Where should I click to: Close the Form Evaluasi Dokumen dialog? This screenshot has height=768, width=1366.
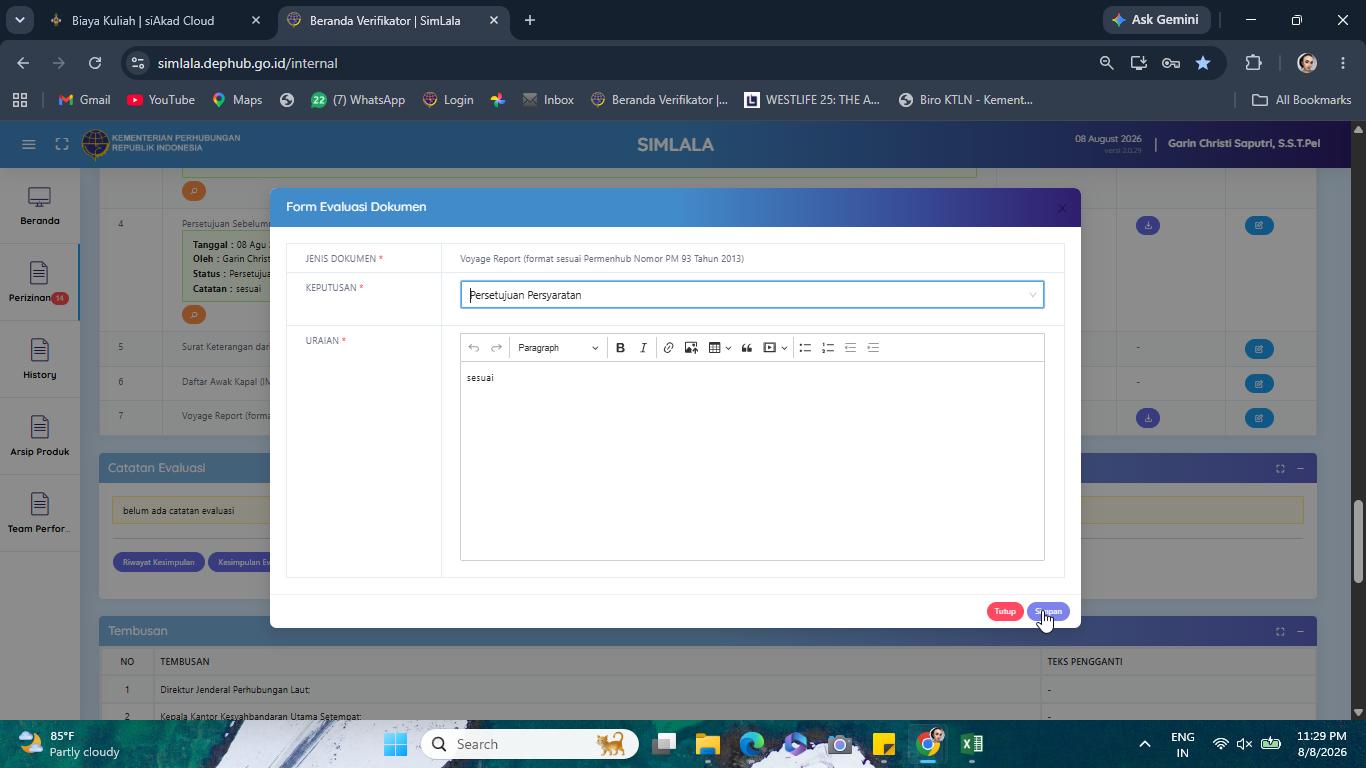pyautogui.click(x=1062, y=208)
